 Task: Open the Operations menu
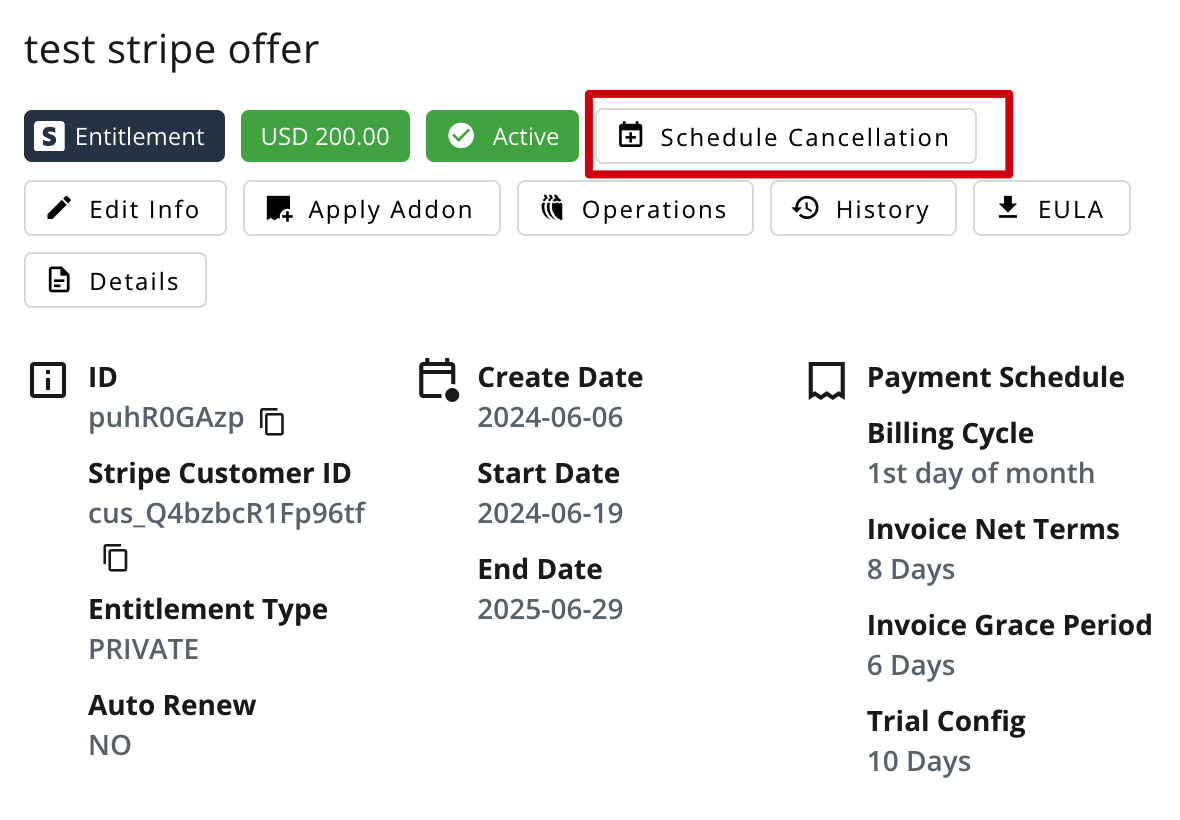pos(635,208)
